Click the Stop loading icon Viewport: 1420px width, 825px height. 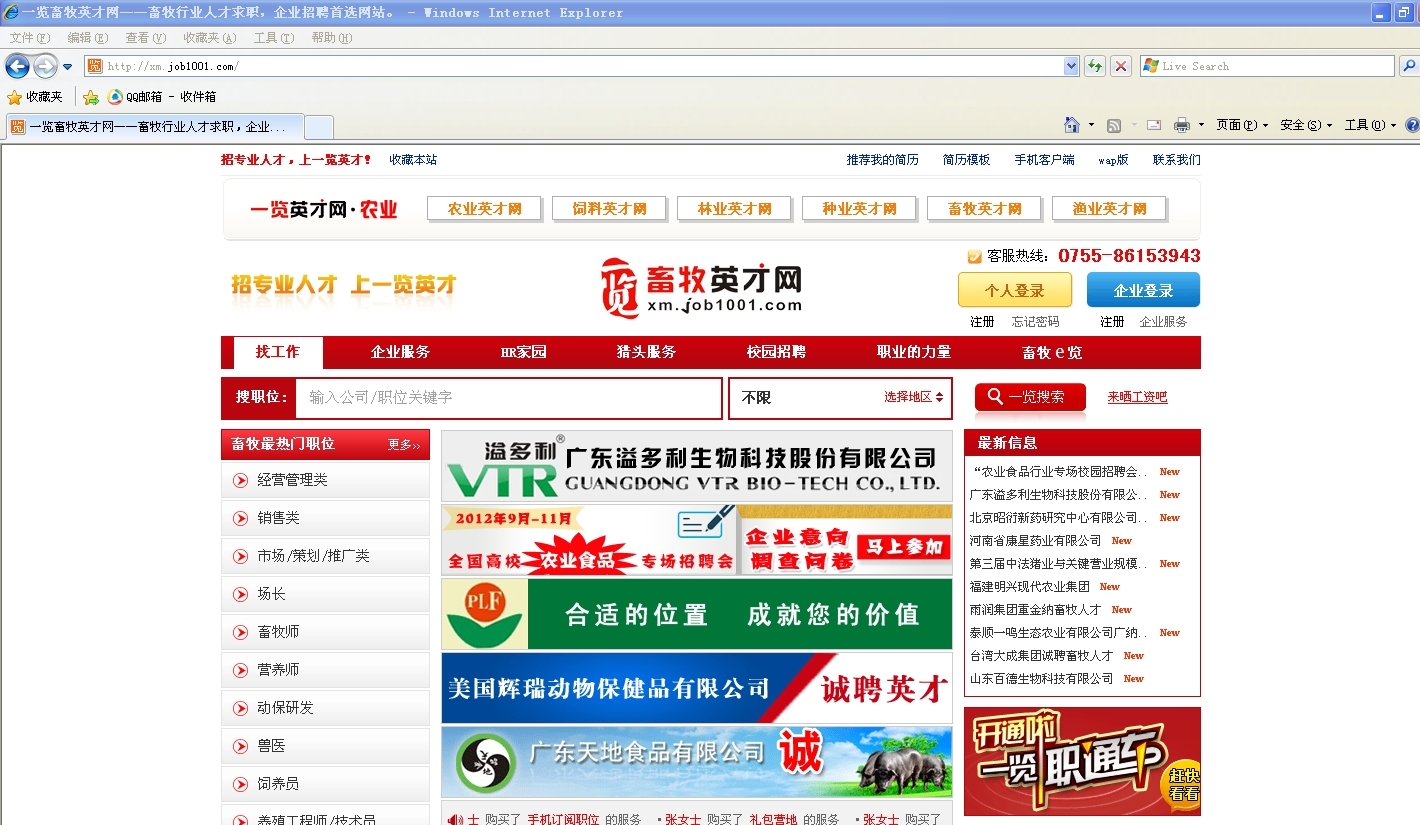(x=1121, y=66)
